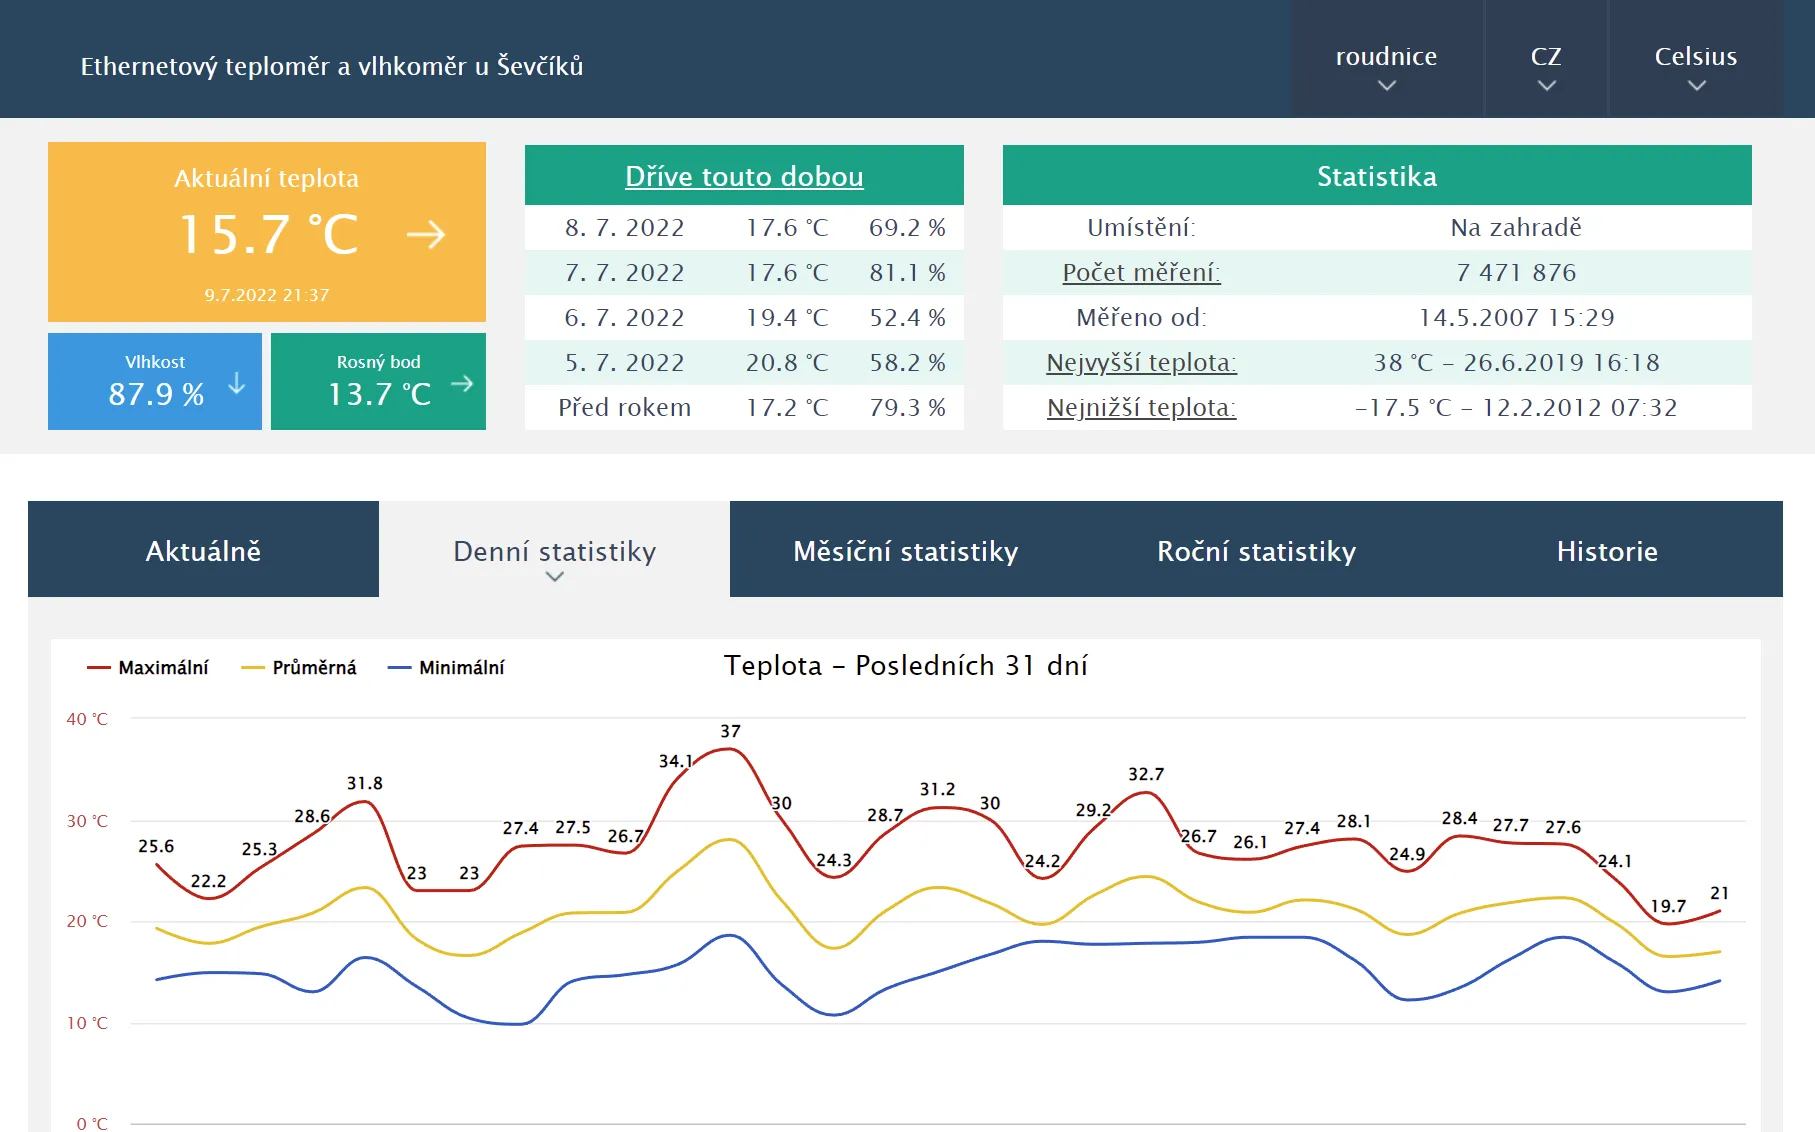Image resolution: width=1815 pixels, height=1132 pixels.
Task: Click the chevron icon below roudnice
Action: (x=1386, y=87)
